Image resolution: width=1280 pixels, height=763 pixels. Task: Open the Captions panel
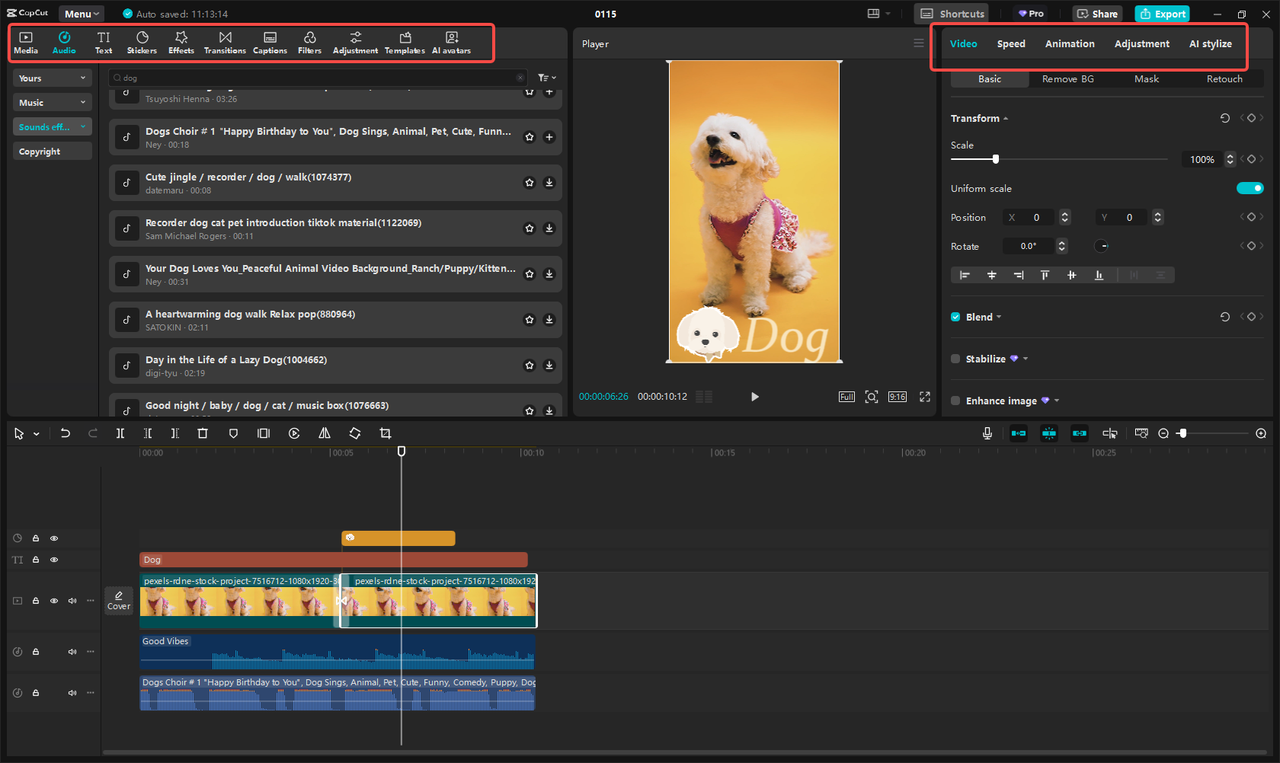(270, 41)
